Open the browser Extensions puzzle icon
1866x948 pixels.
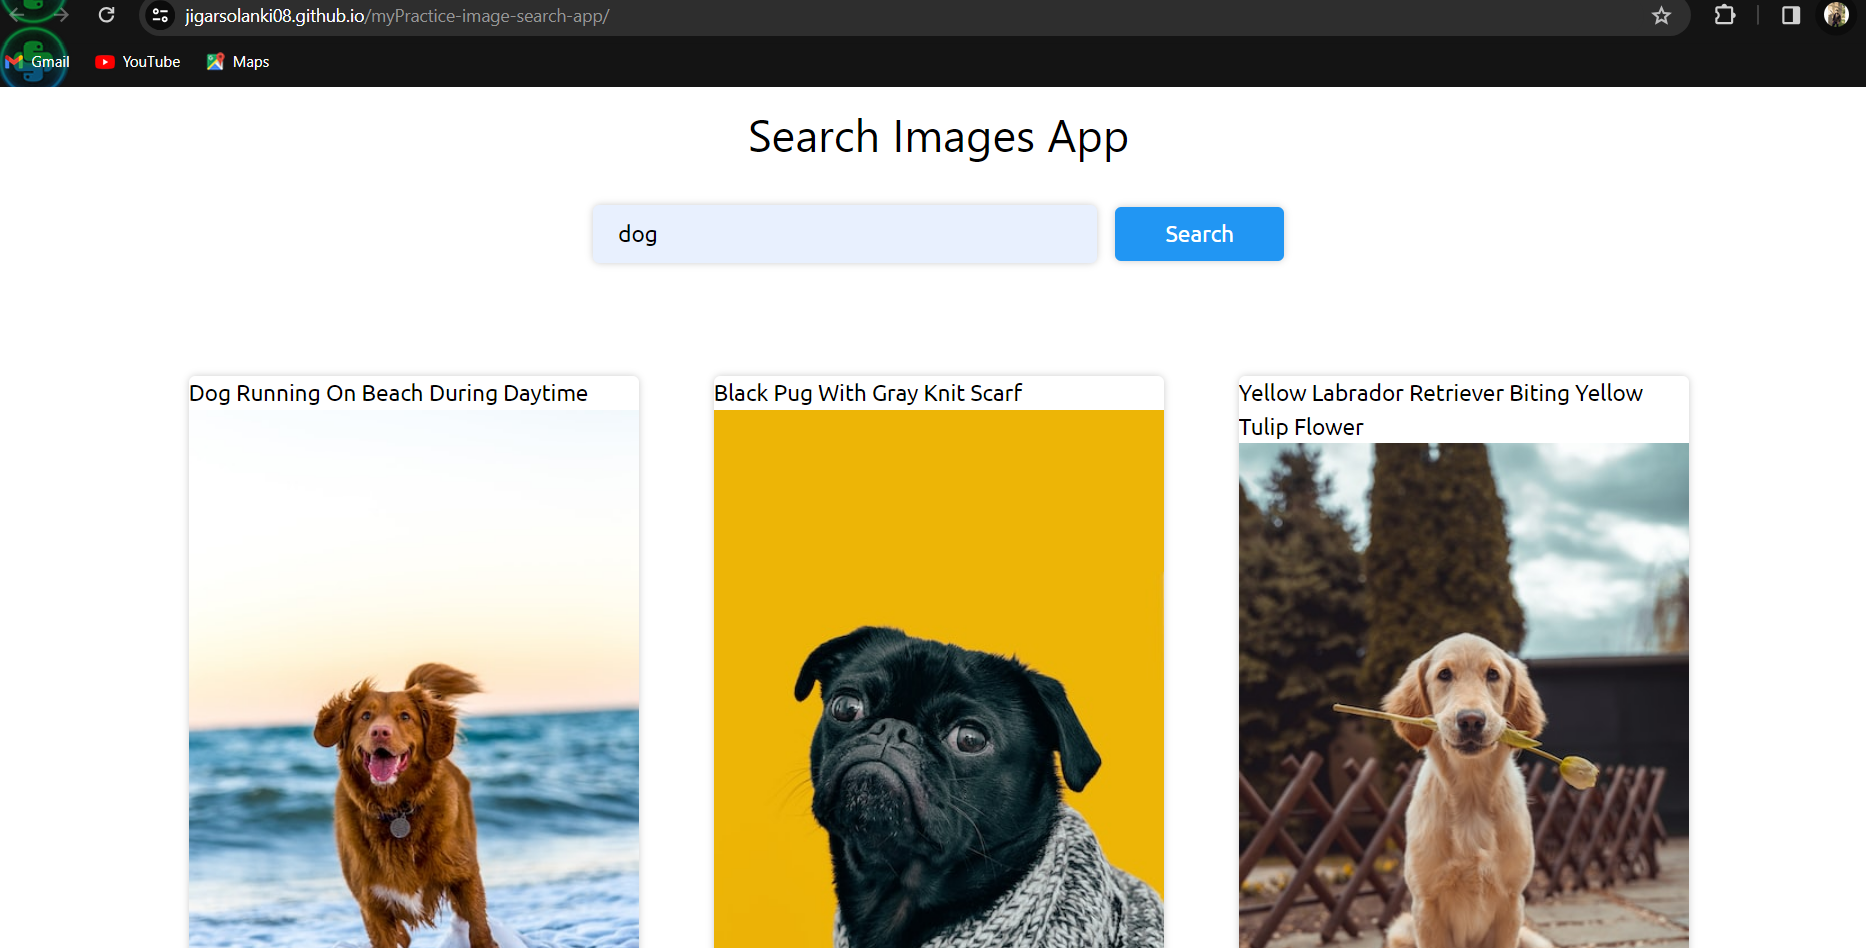pos(1725,16)
